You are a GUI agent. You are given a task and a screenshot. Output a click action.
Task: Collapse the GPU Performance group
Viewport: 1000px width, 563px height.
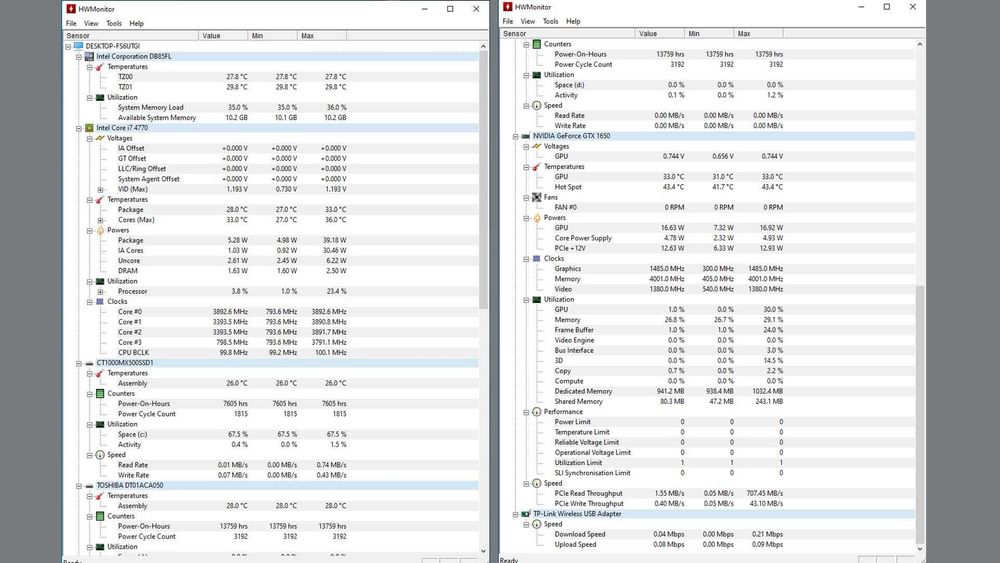[x=526, y=412]
